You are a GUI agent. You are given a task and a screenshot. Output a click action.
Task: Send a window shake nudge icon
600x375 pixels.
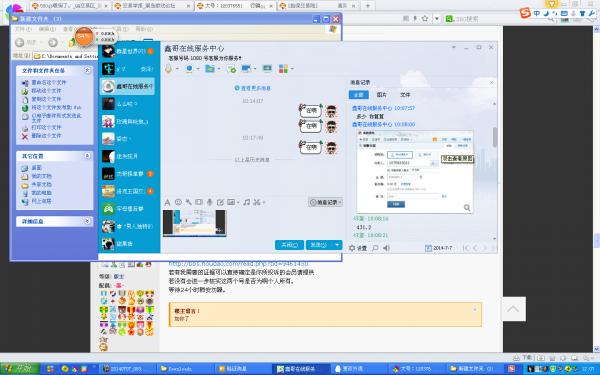tap(199, 202)
